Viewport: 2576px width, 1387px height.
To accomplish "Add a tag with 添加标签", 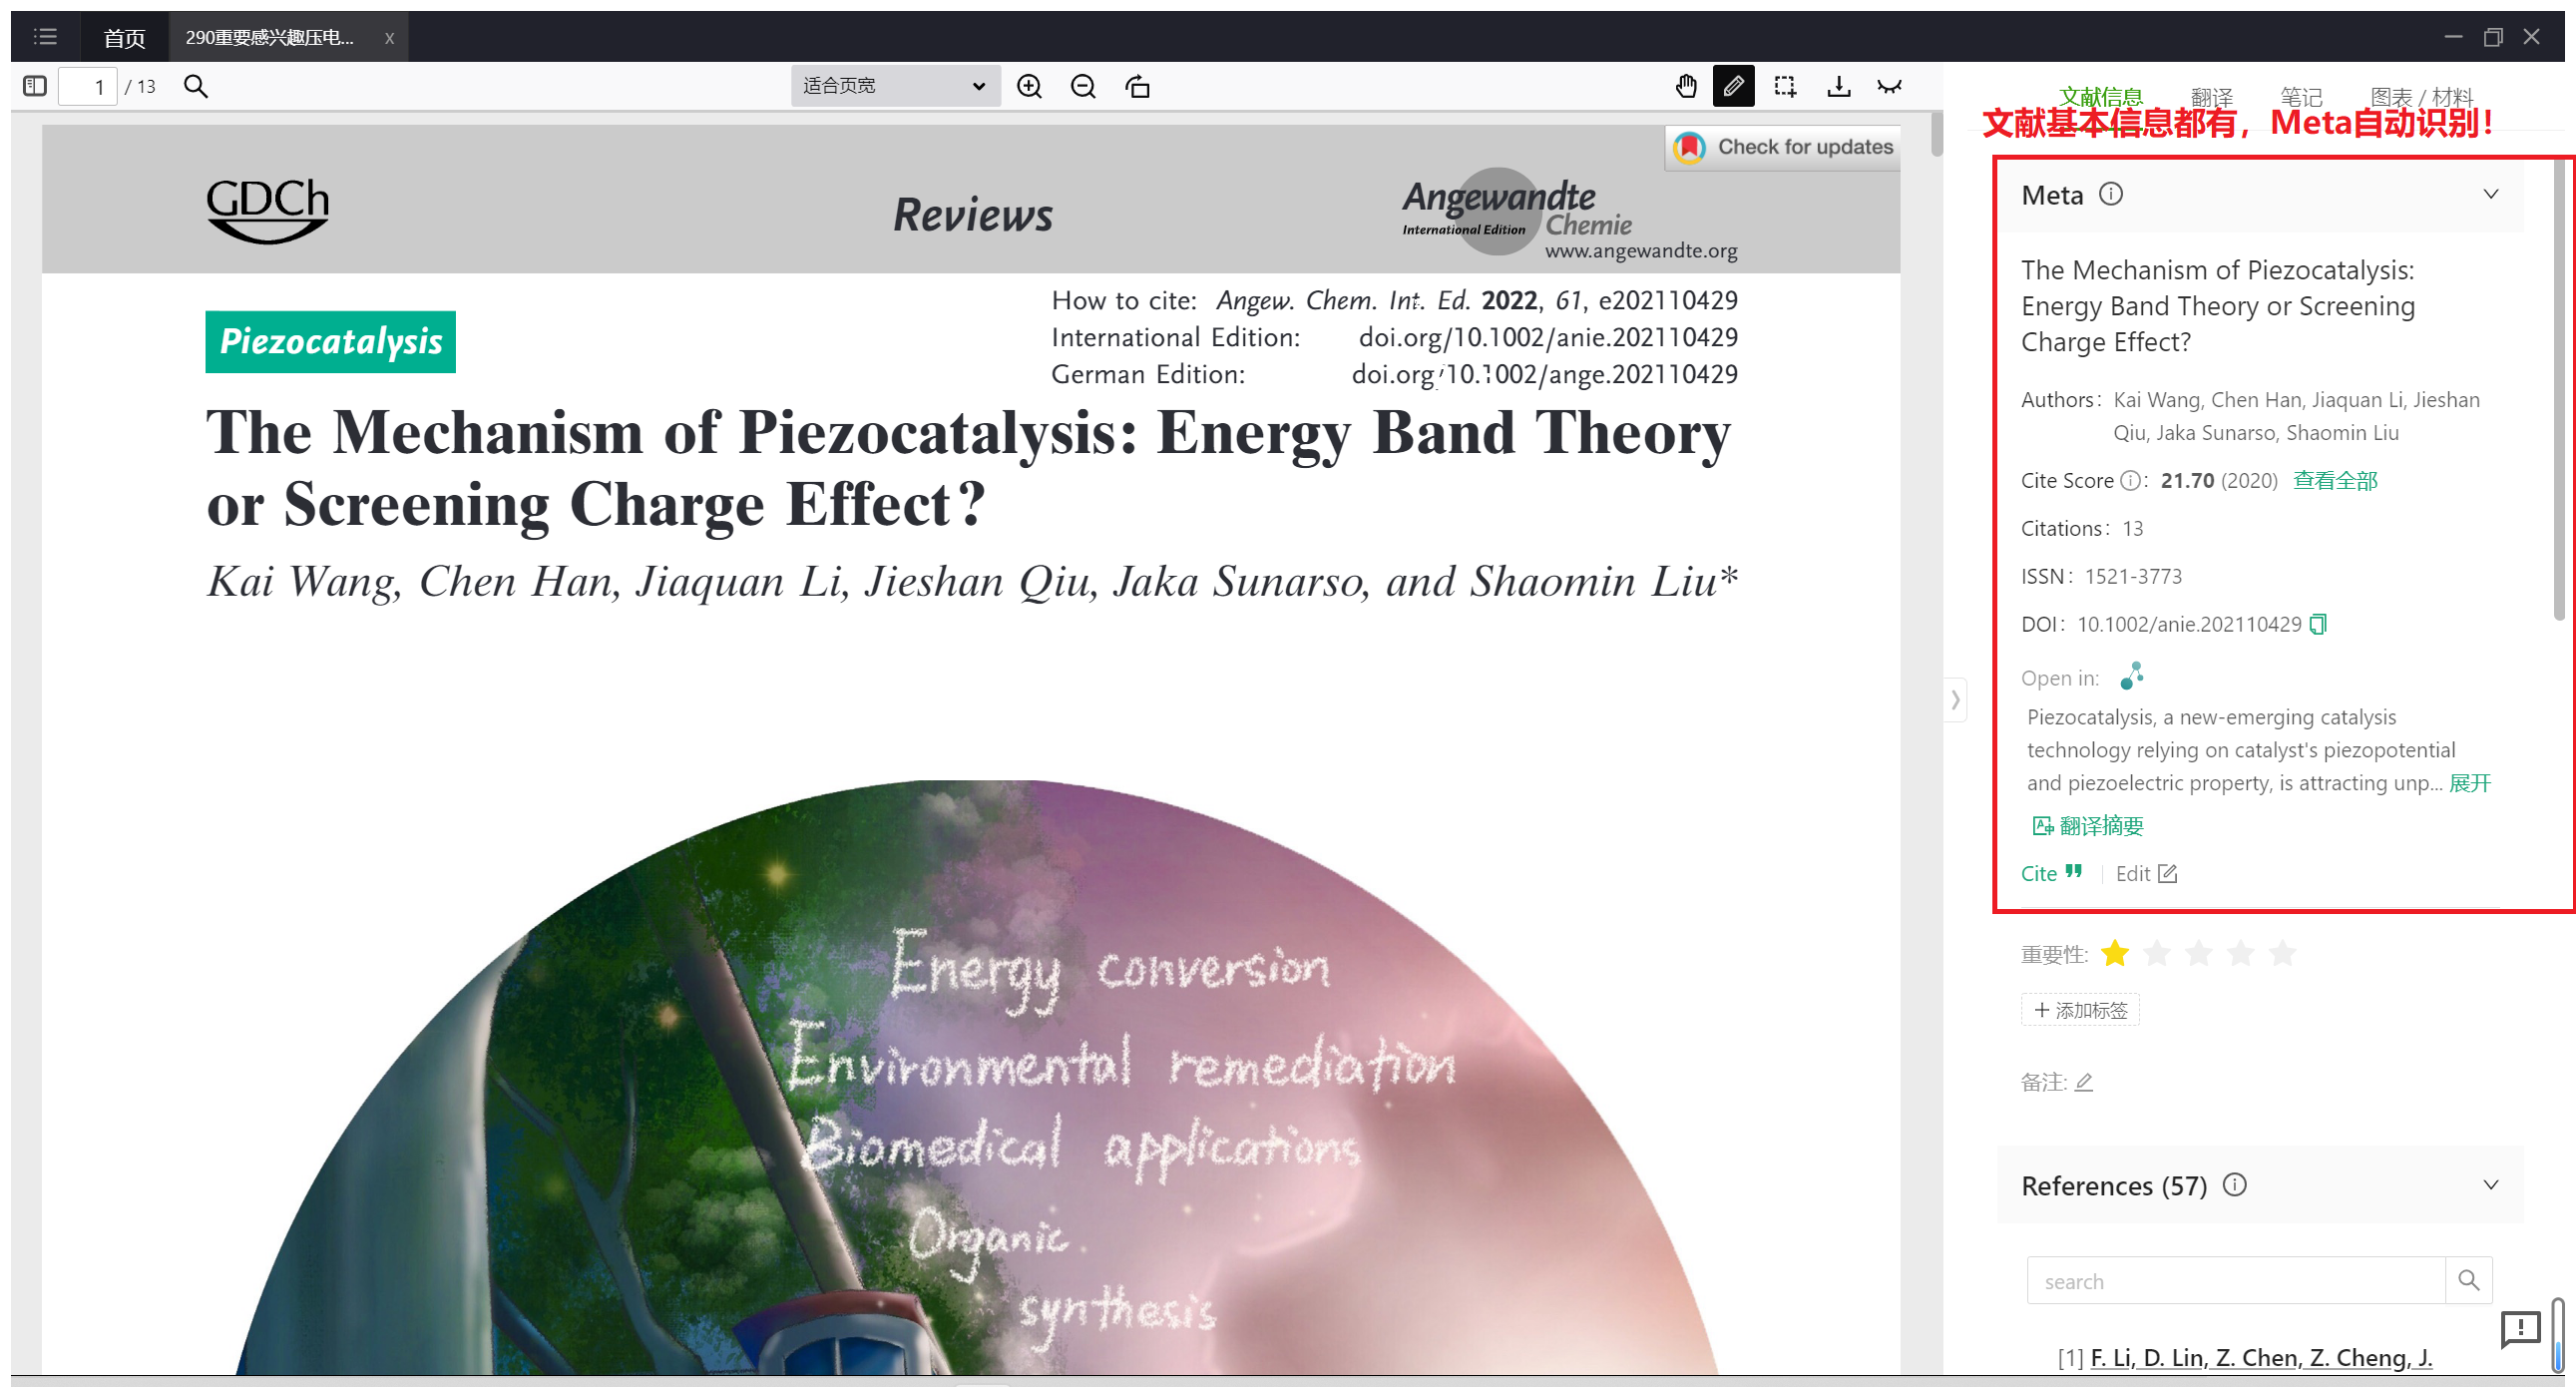I will (x=2080, y=1010).
